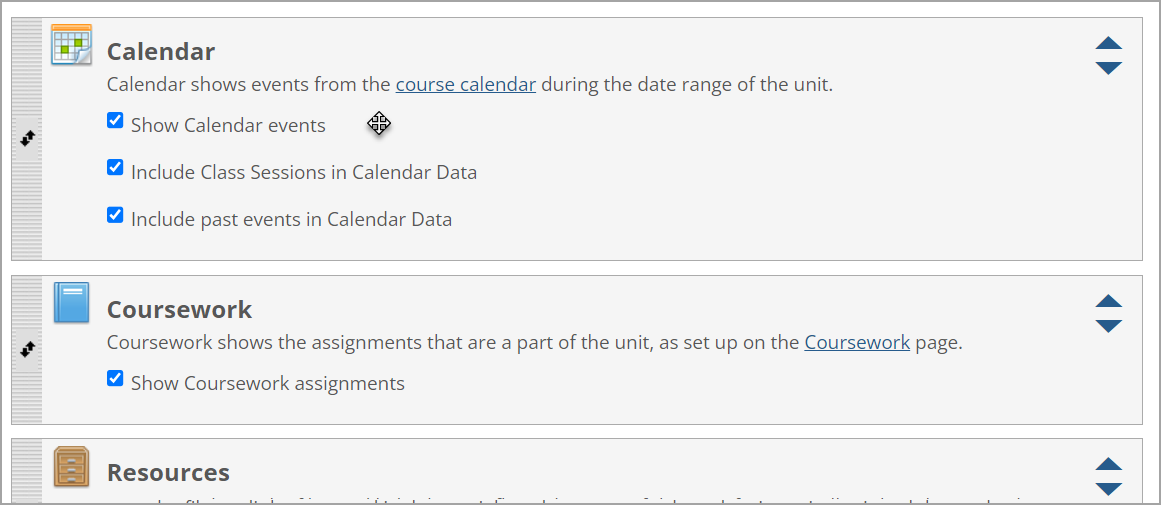Viewport: 1161px width, 505px height.
Task: Move the Calendar section up
Action: click(1108, 43)
